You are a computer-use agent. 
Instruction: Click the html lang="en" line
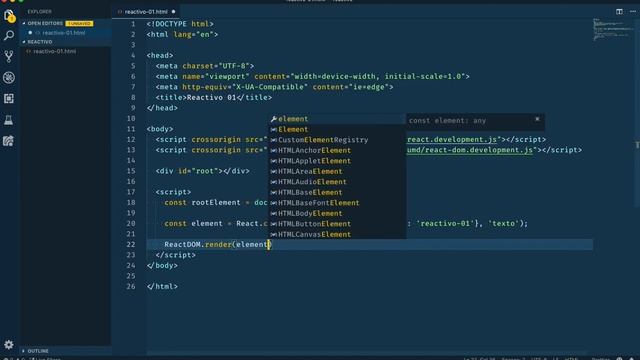[x=182, y=35]
